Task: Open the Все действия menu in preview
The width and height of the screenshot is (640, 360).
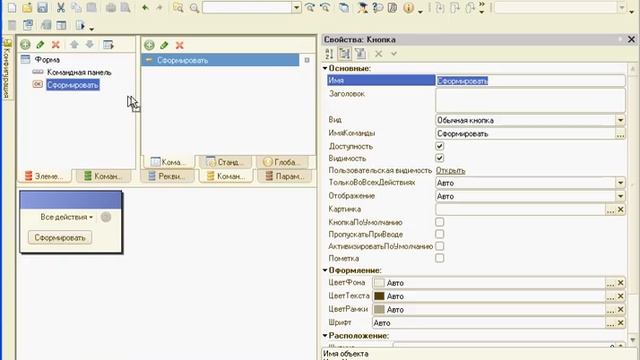Action: tap(67, 217)
